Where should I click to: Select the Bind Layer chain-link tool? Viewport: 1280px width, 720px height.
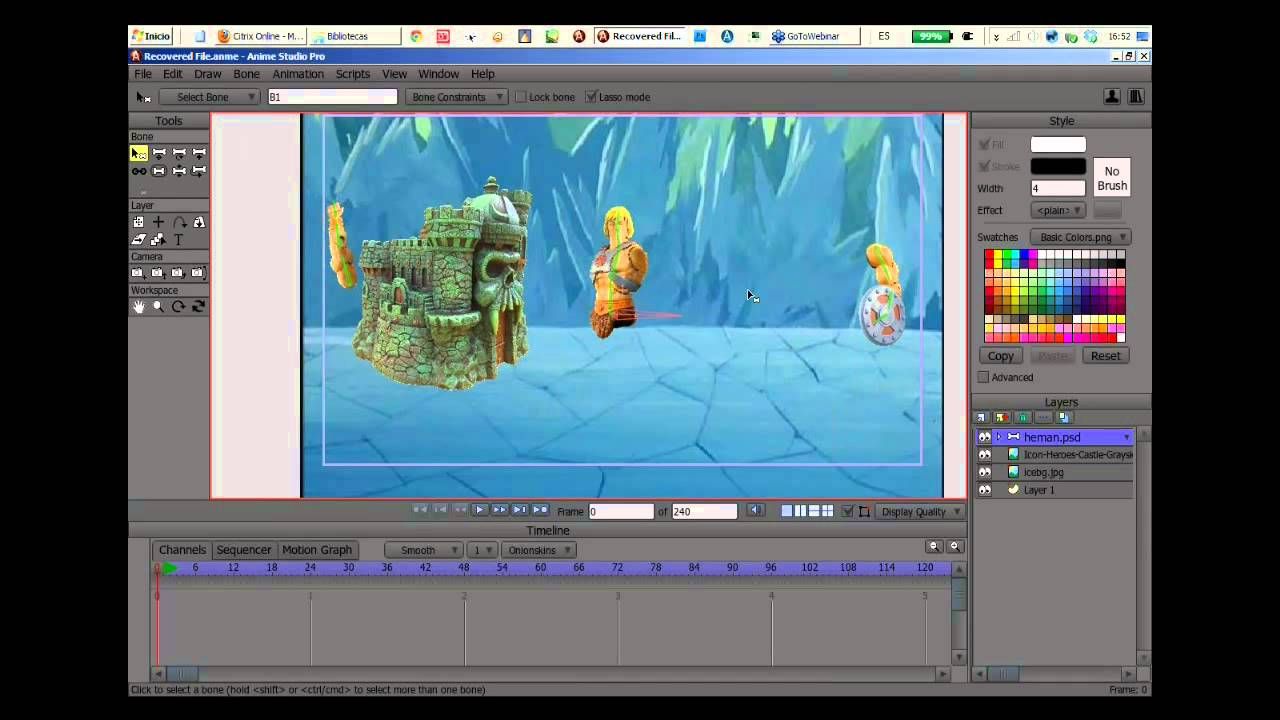[139, 171]
